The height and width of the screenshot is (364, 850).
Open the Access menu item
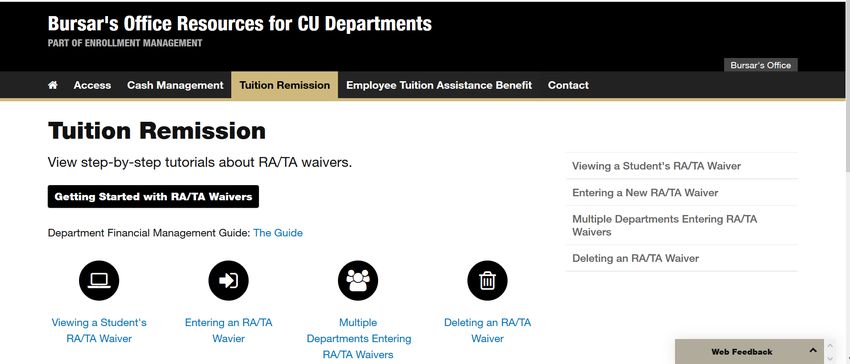[92, 85]
